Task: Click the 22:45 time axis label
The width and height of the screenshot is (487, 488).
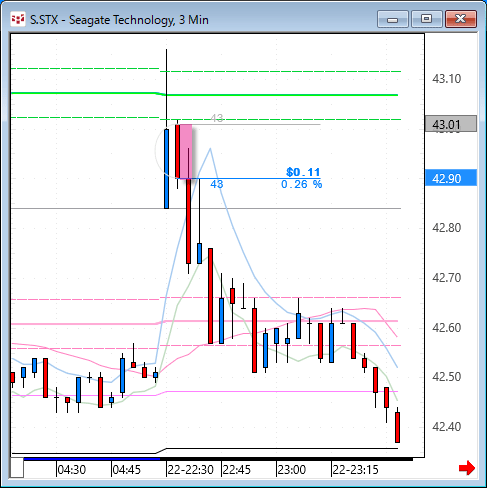Action: point(237,470)
